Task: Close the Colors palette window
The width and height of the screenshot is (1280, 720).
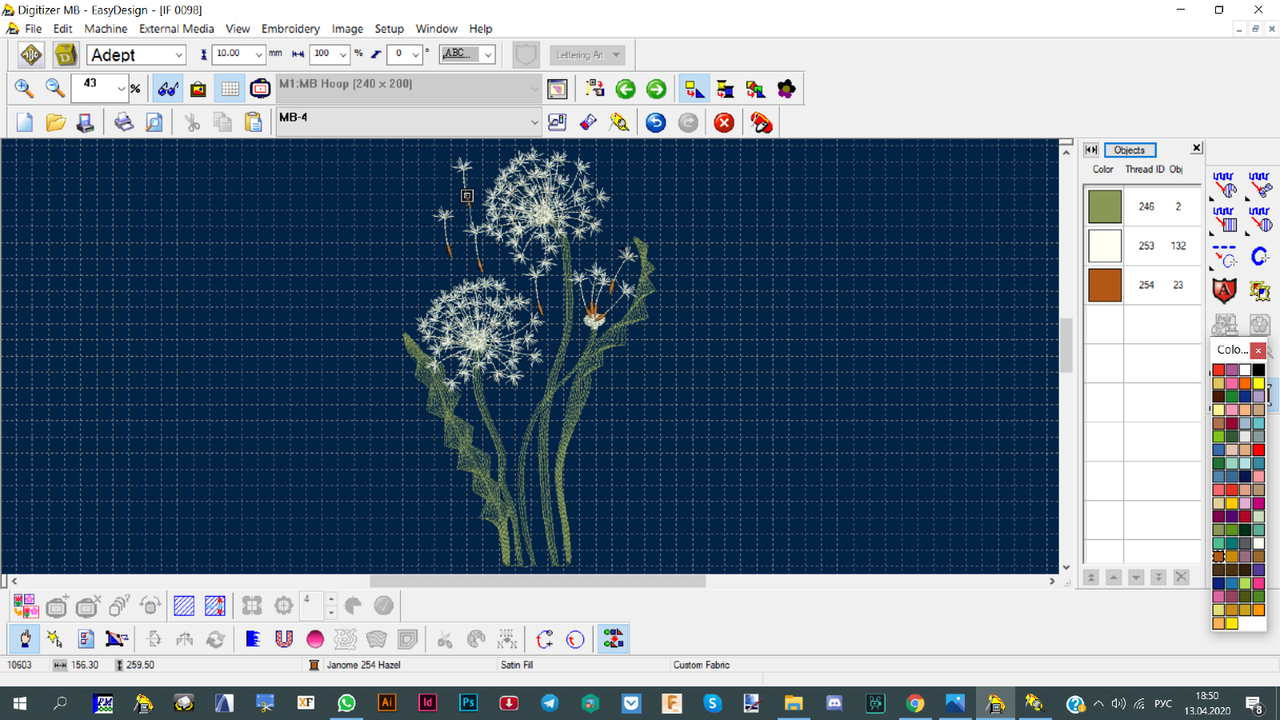Action: [x=1258, y=350]
